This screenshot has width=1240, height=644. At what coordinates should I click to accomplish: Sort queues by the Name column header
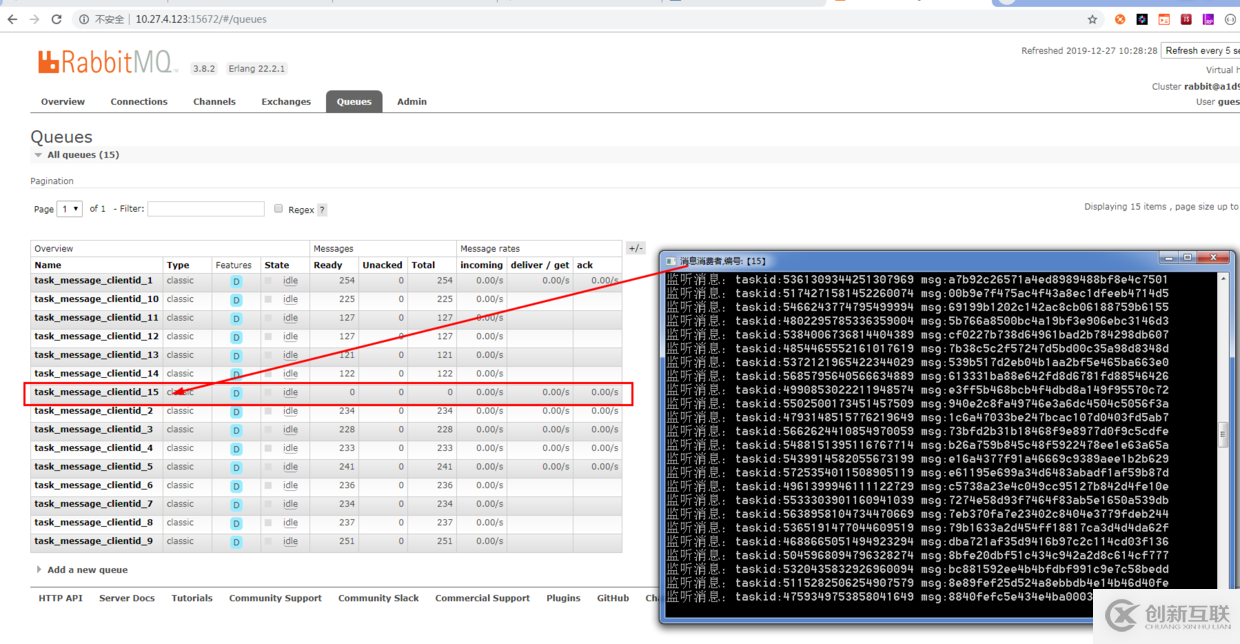pos(48,265)
